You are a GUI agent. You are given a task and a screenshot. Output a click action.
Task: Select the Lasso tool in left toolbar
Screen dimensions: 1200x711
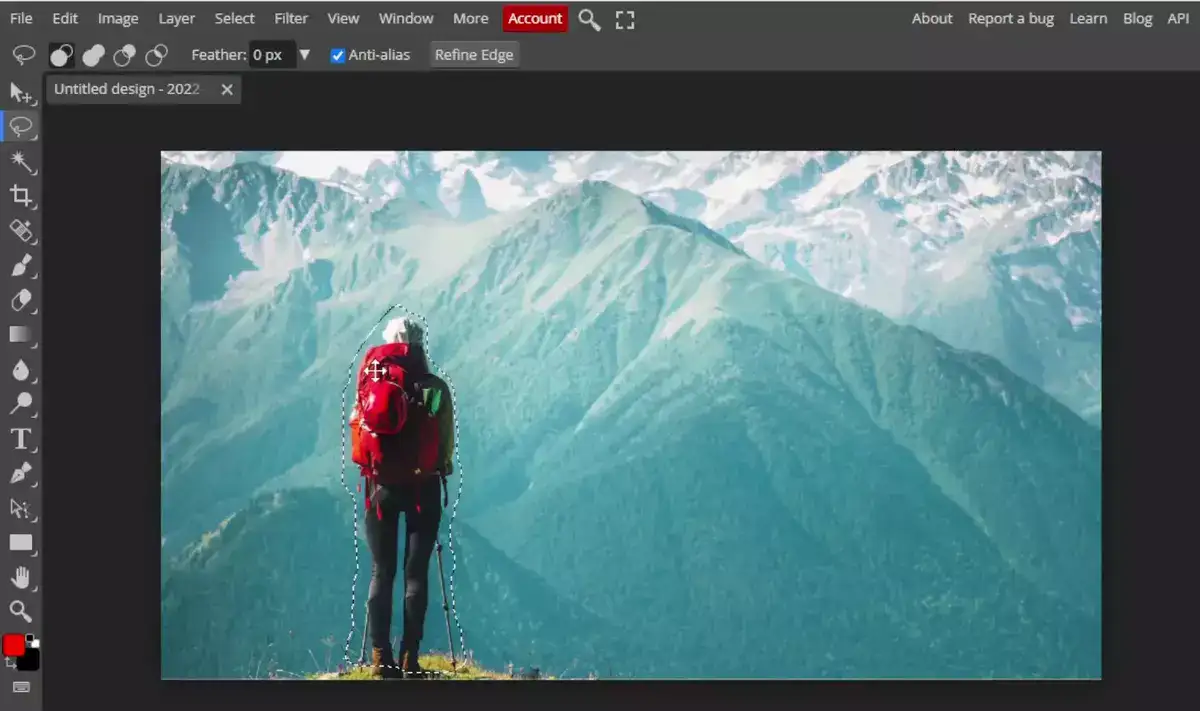(21, 127)
